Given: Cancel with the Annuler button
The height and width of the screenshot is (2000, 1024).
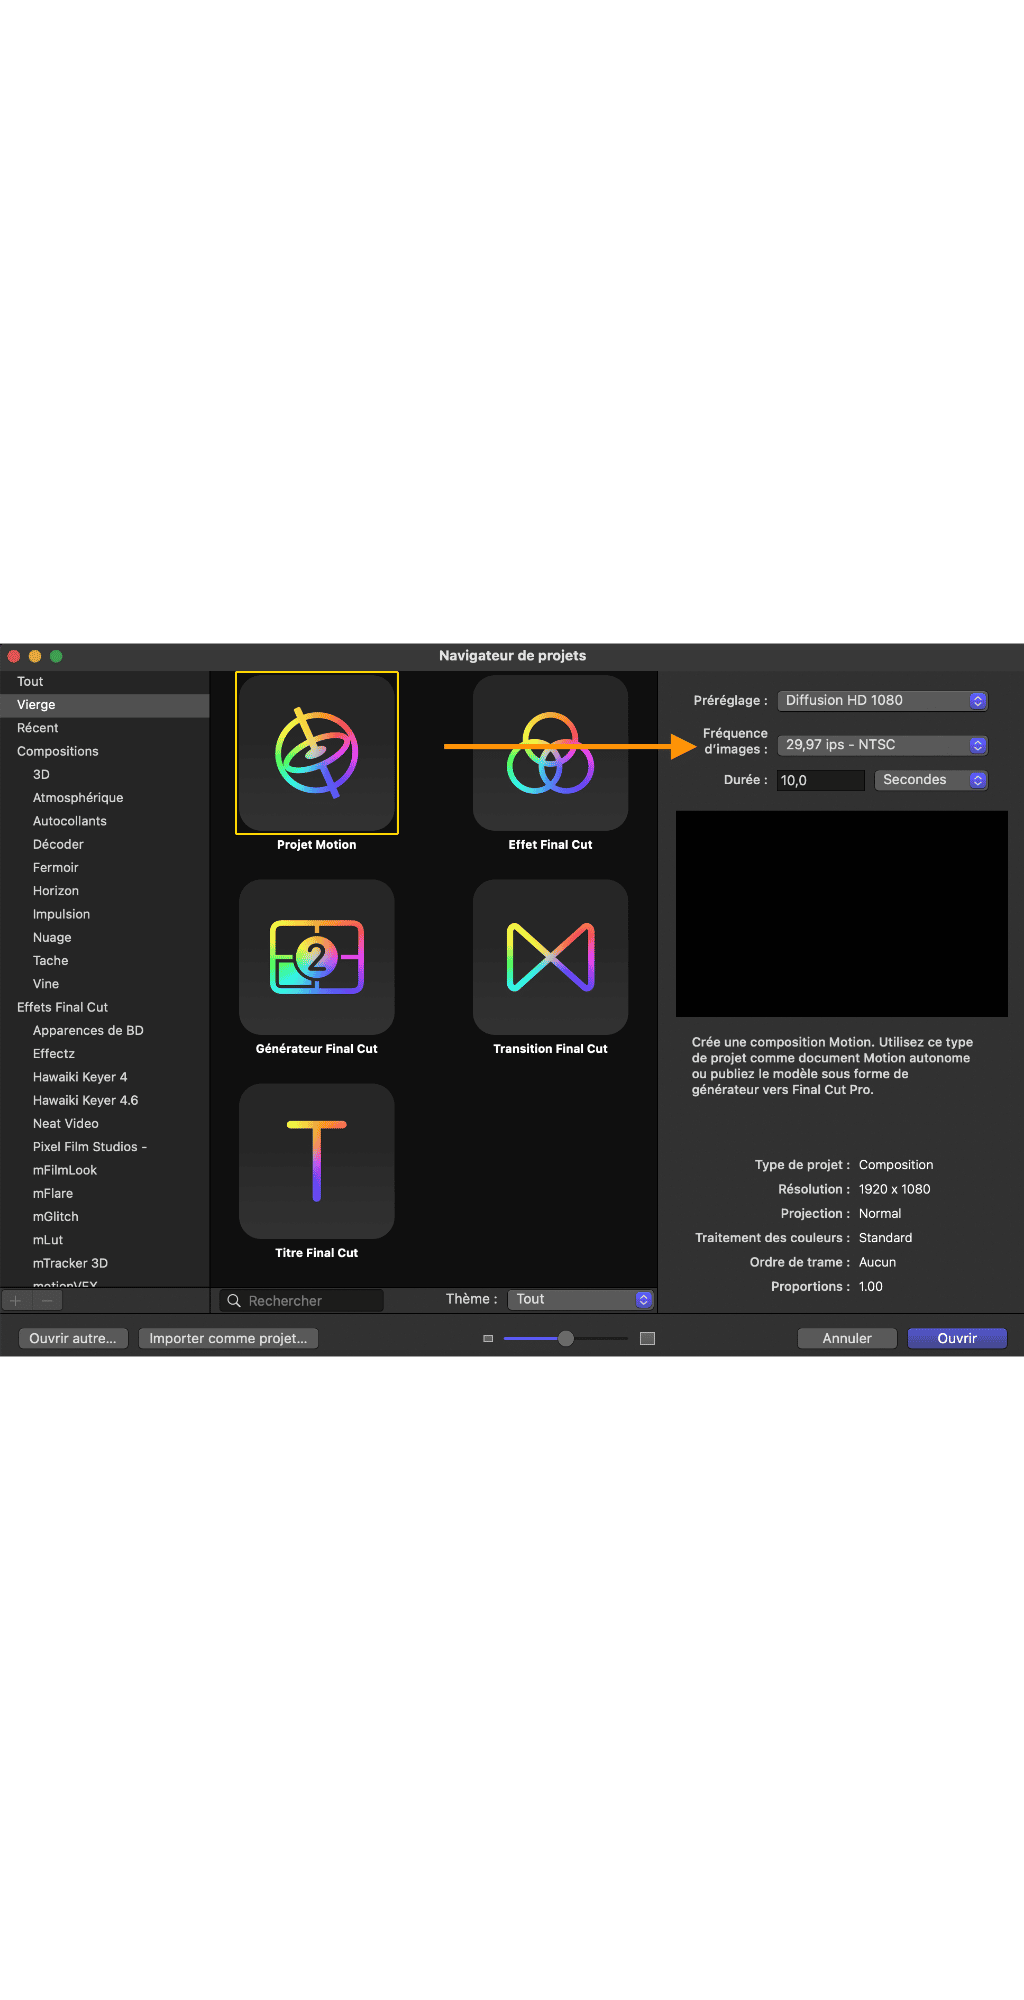Looking at the screenshot, I should tap(847, 1339).
